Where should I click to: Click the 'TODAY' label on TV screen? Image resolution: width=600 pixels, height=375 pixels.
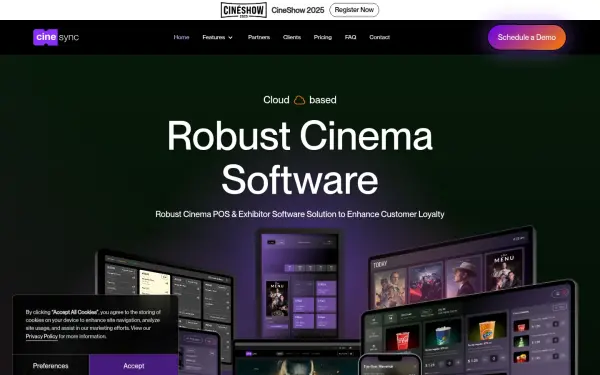point(380,264)
